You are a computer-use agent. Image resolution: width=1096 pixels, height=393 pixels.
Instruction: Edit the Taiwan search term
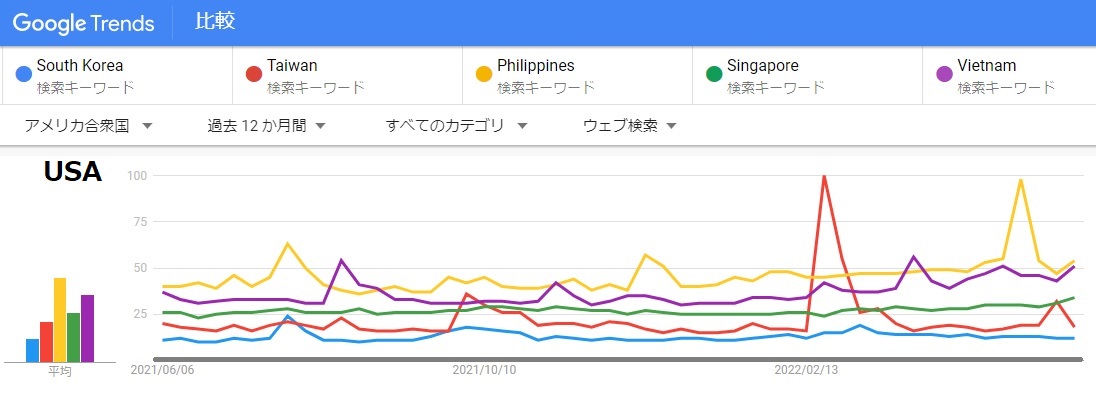pyautogui.click(x=347, y=76)
